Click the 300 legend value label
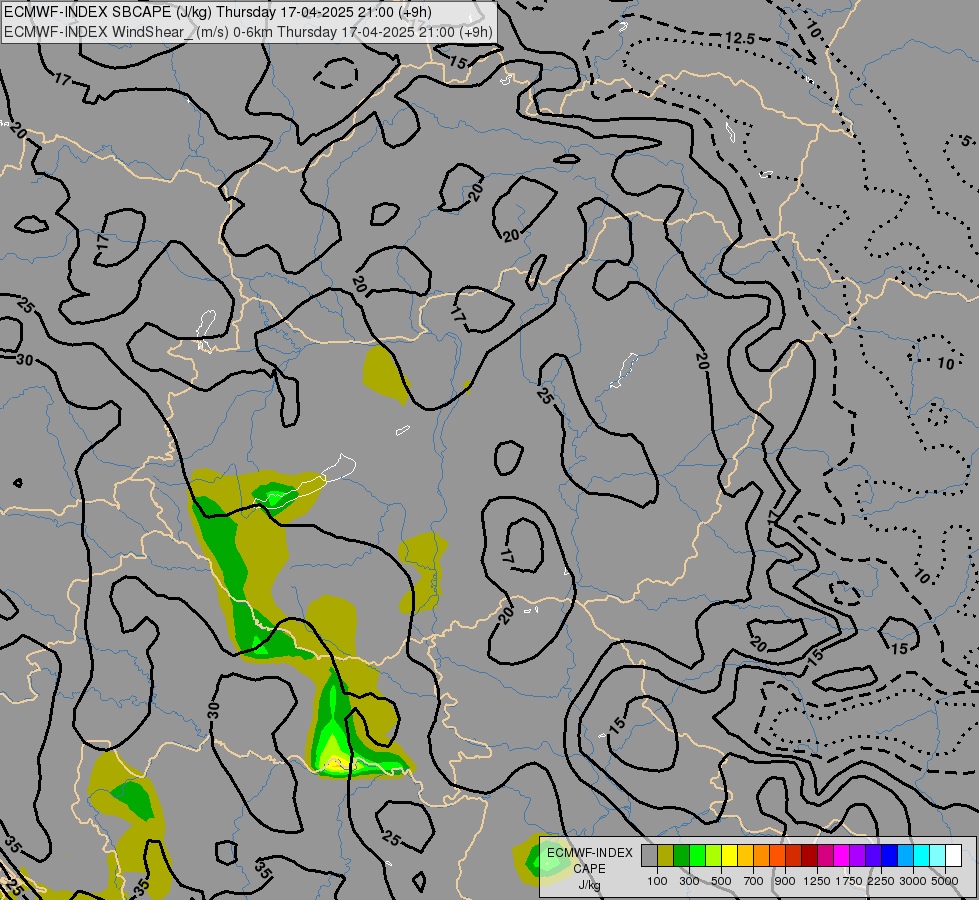This screenshot has width=979, height=900. click(689, 881)
